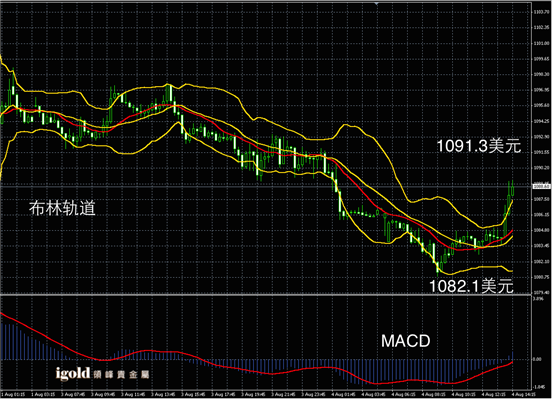Click the lowest candlestick near 1082.1
The image size is (552, 399).
438,268
